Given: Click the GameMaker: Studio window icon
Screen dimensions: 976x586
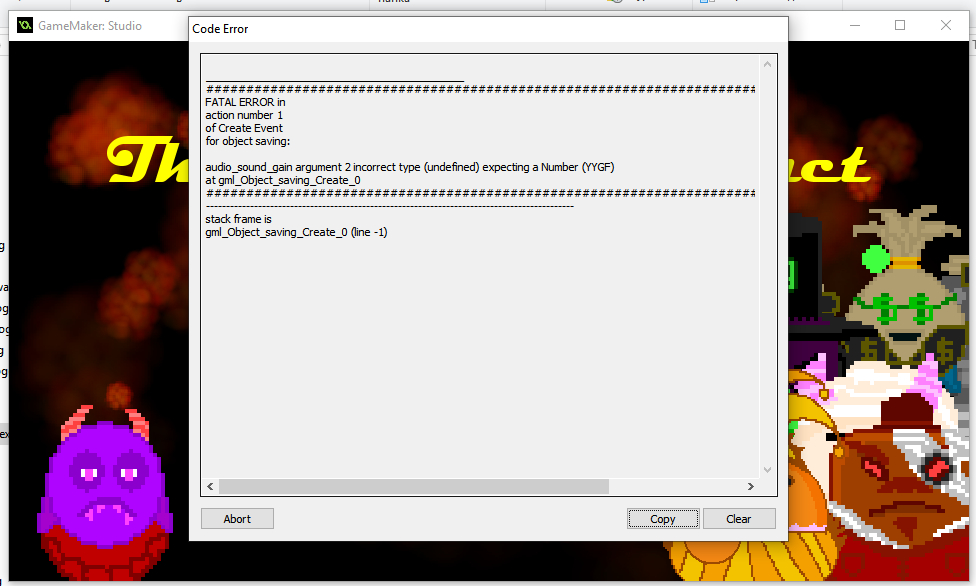Looking at the screenshot, I should 25,26.
